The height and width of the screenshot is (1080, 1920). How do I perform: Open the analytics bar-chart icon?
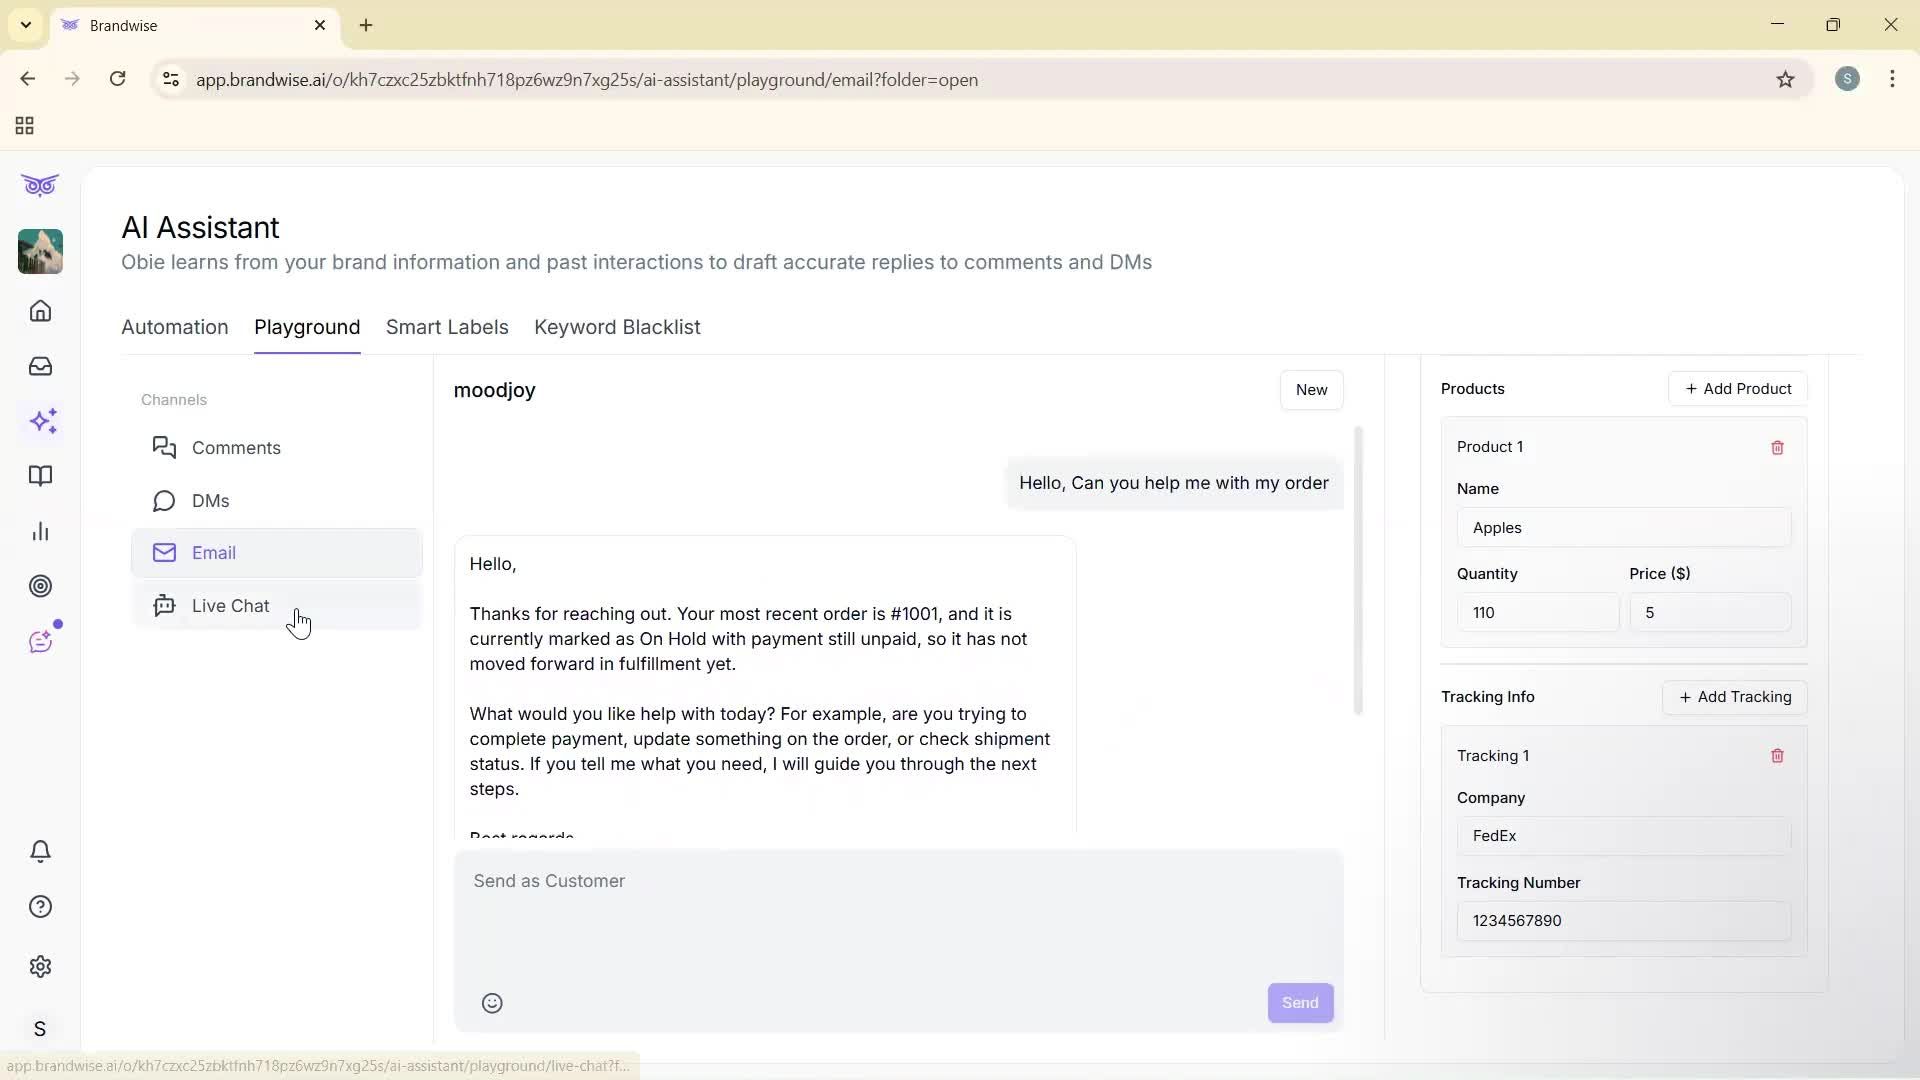[40, 531]
